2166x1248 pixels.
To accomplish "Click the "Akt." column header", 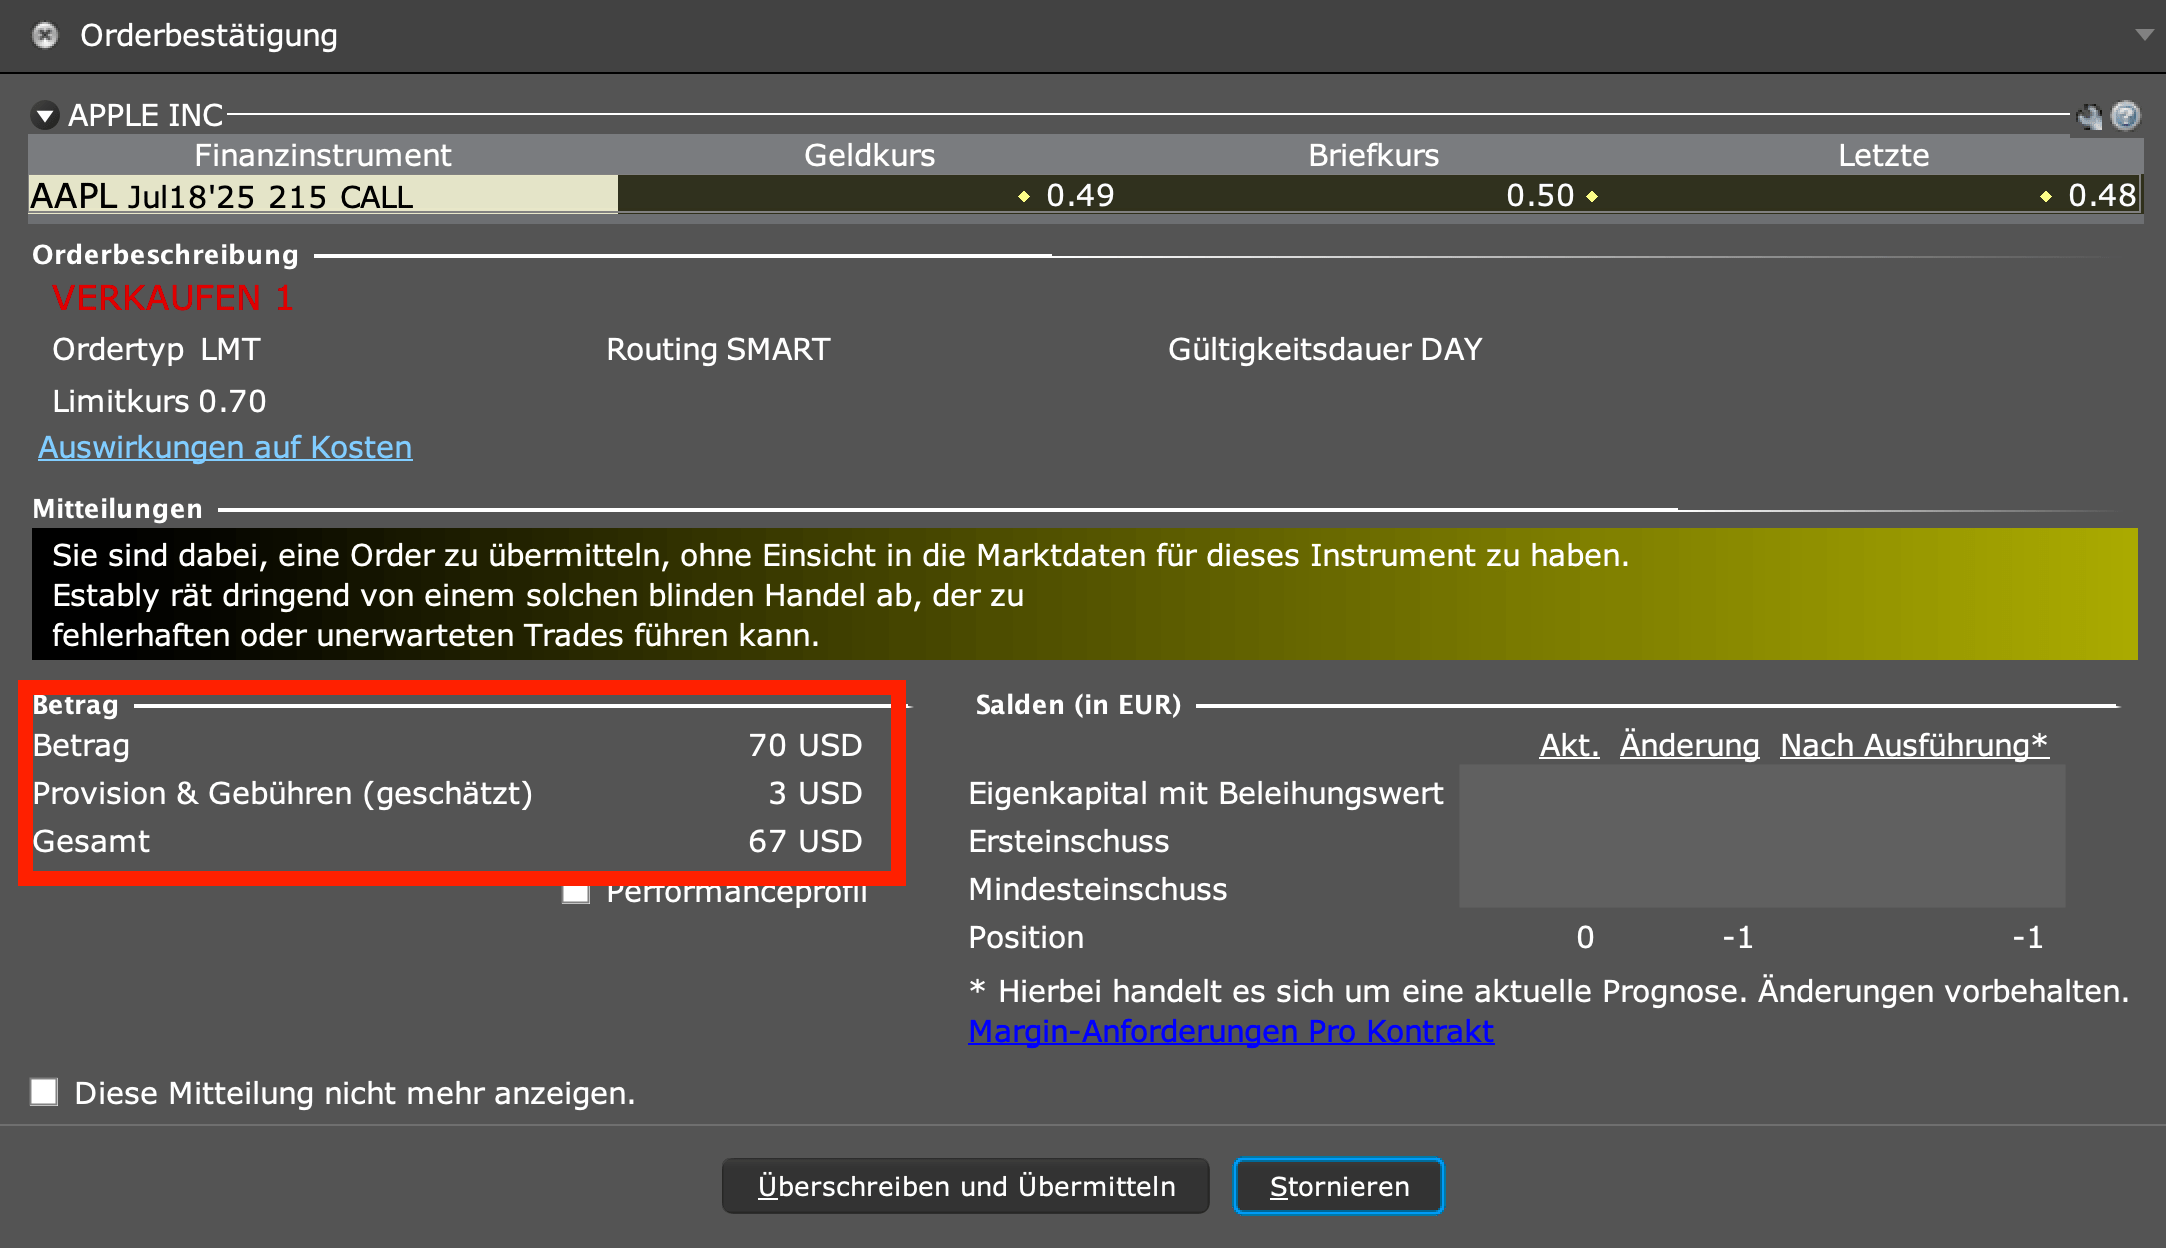I will click(1568, 745).
